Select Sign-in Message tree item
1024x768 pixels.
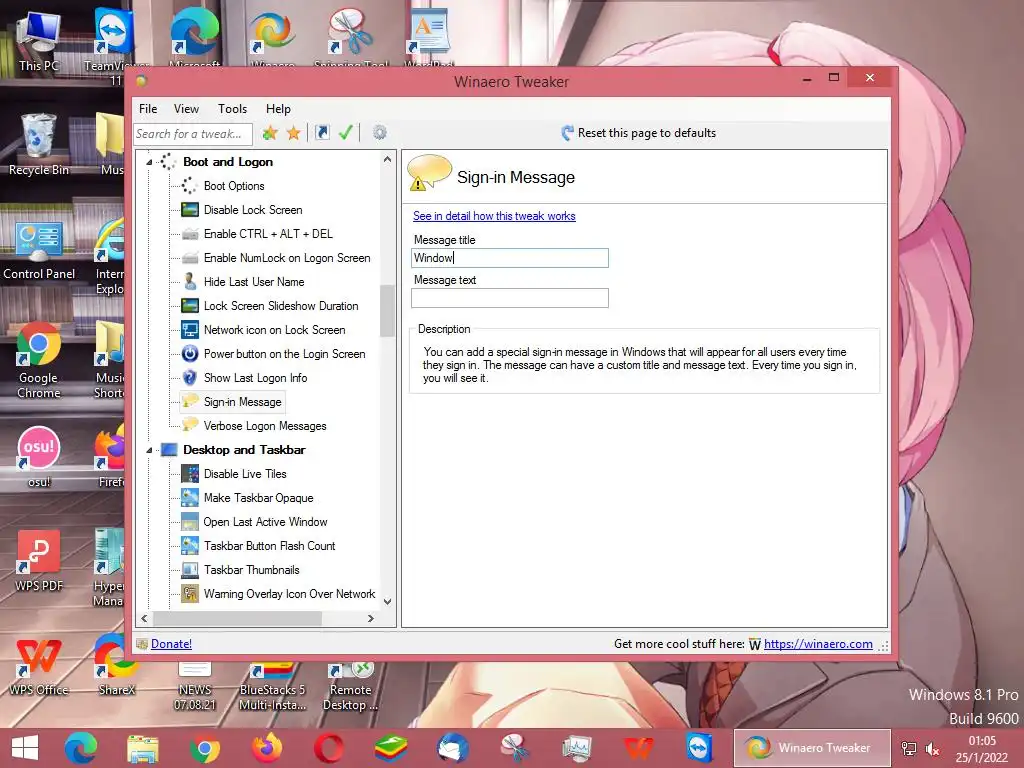point(242,402)
